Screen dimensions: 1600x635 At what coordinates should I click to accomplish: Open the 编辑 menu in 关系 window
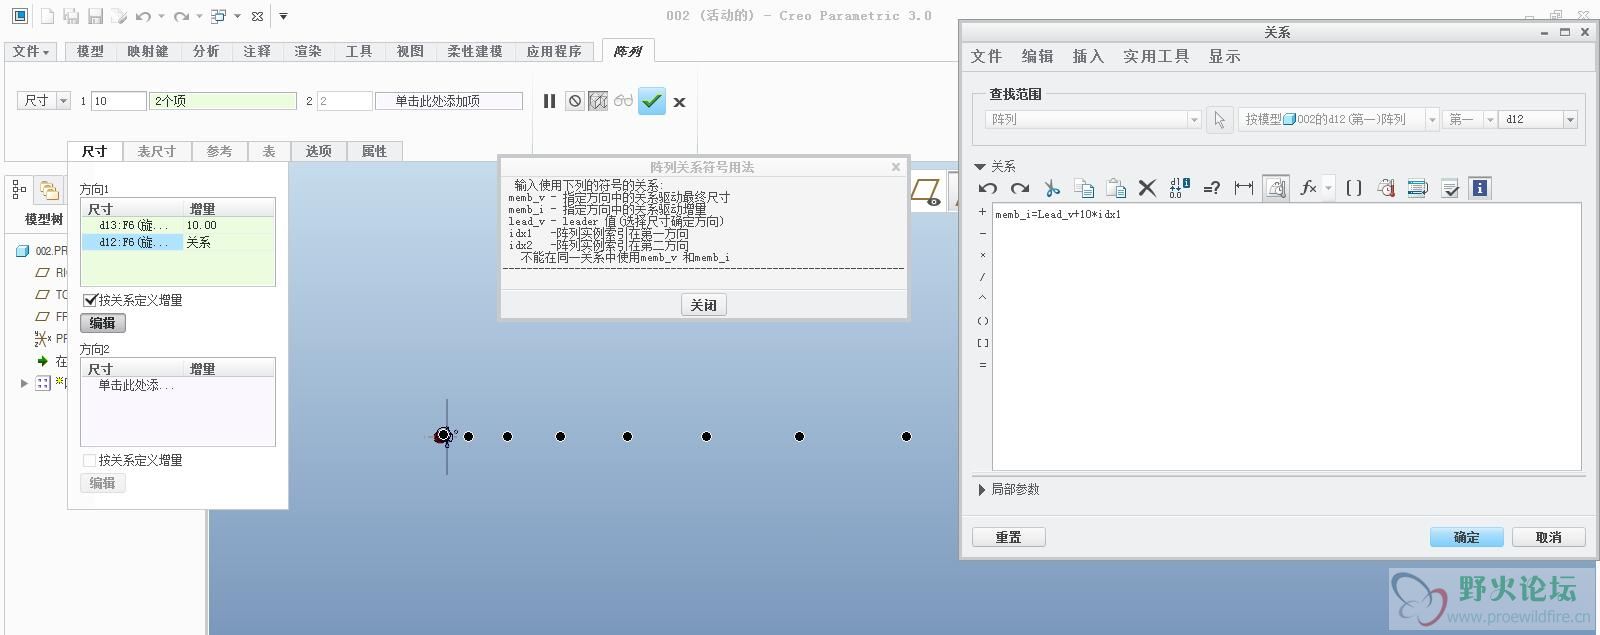(x=1037, y=56)
